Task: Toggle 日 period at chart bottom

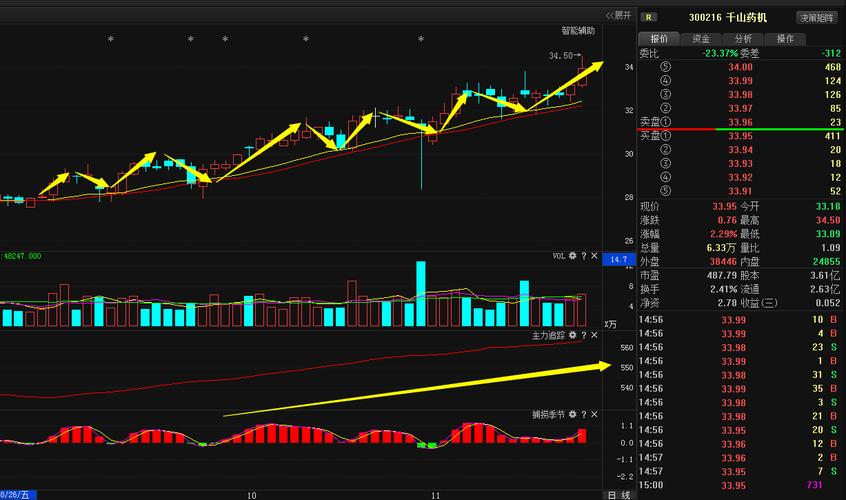Action: (611, 494)
